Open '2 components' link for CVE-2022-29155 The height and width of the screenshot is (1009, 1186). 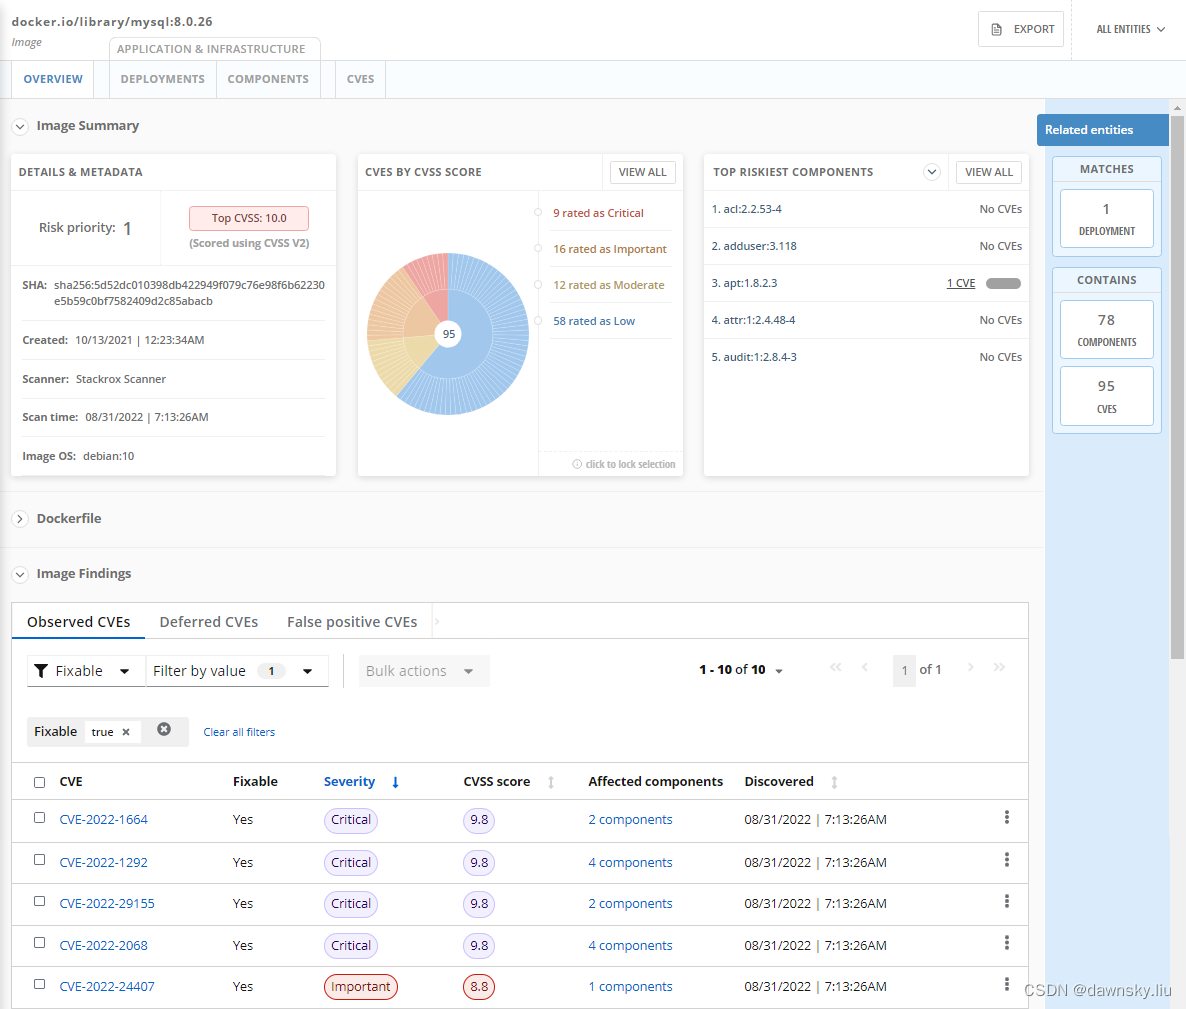630,904
